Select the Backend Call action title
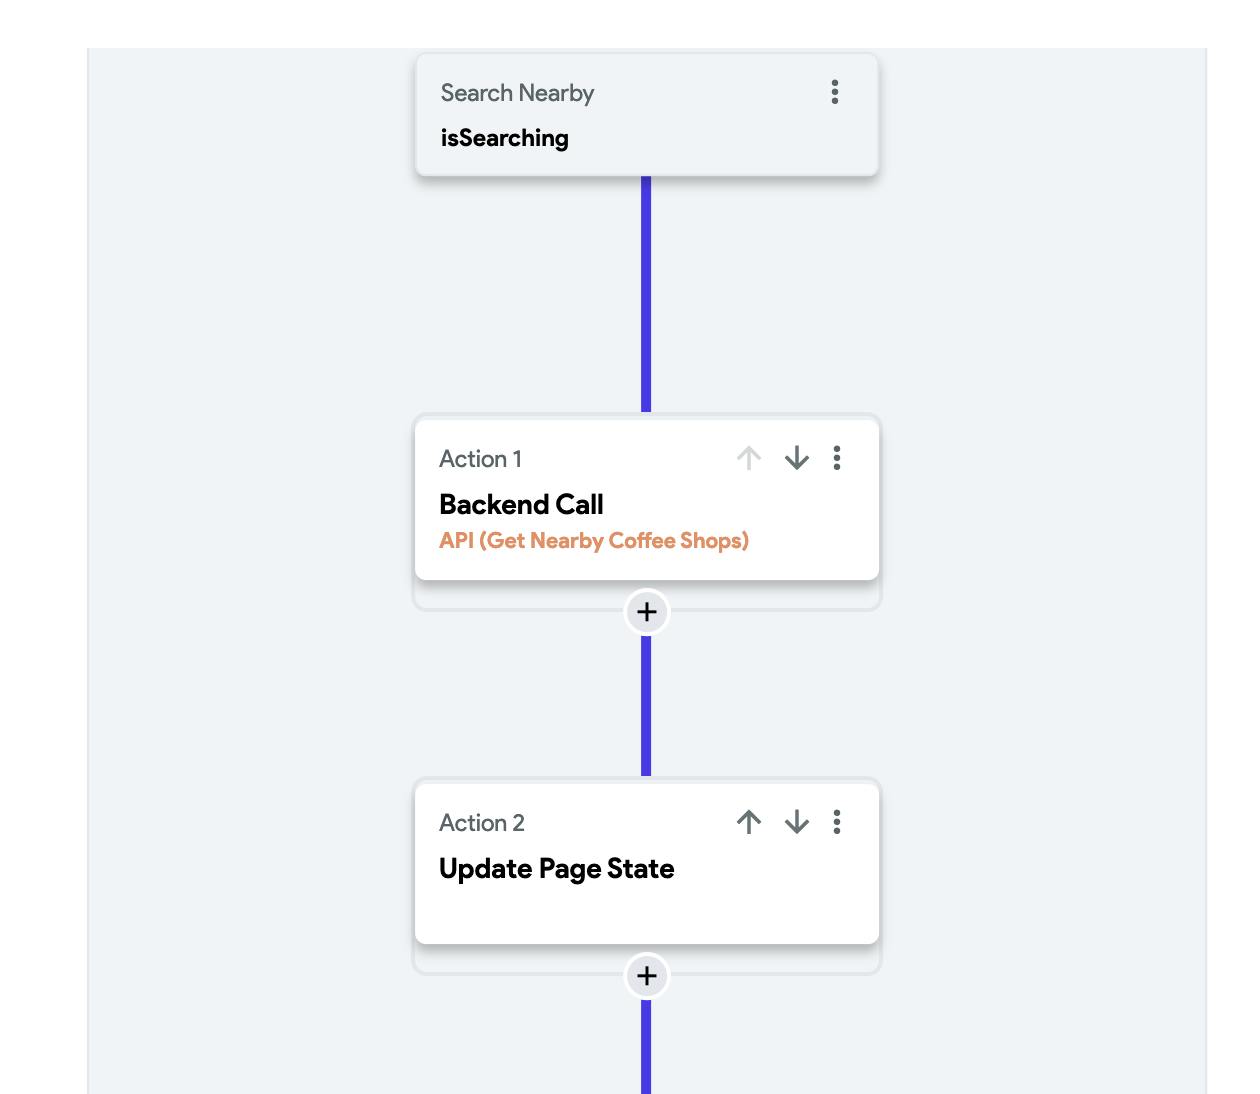This screenshot has width=1260, height=1094. click(521, 504)
